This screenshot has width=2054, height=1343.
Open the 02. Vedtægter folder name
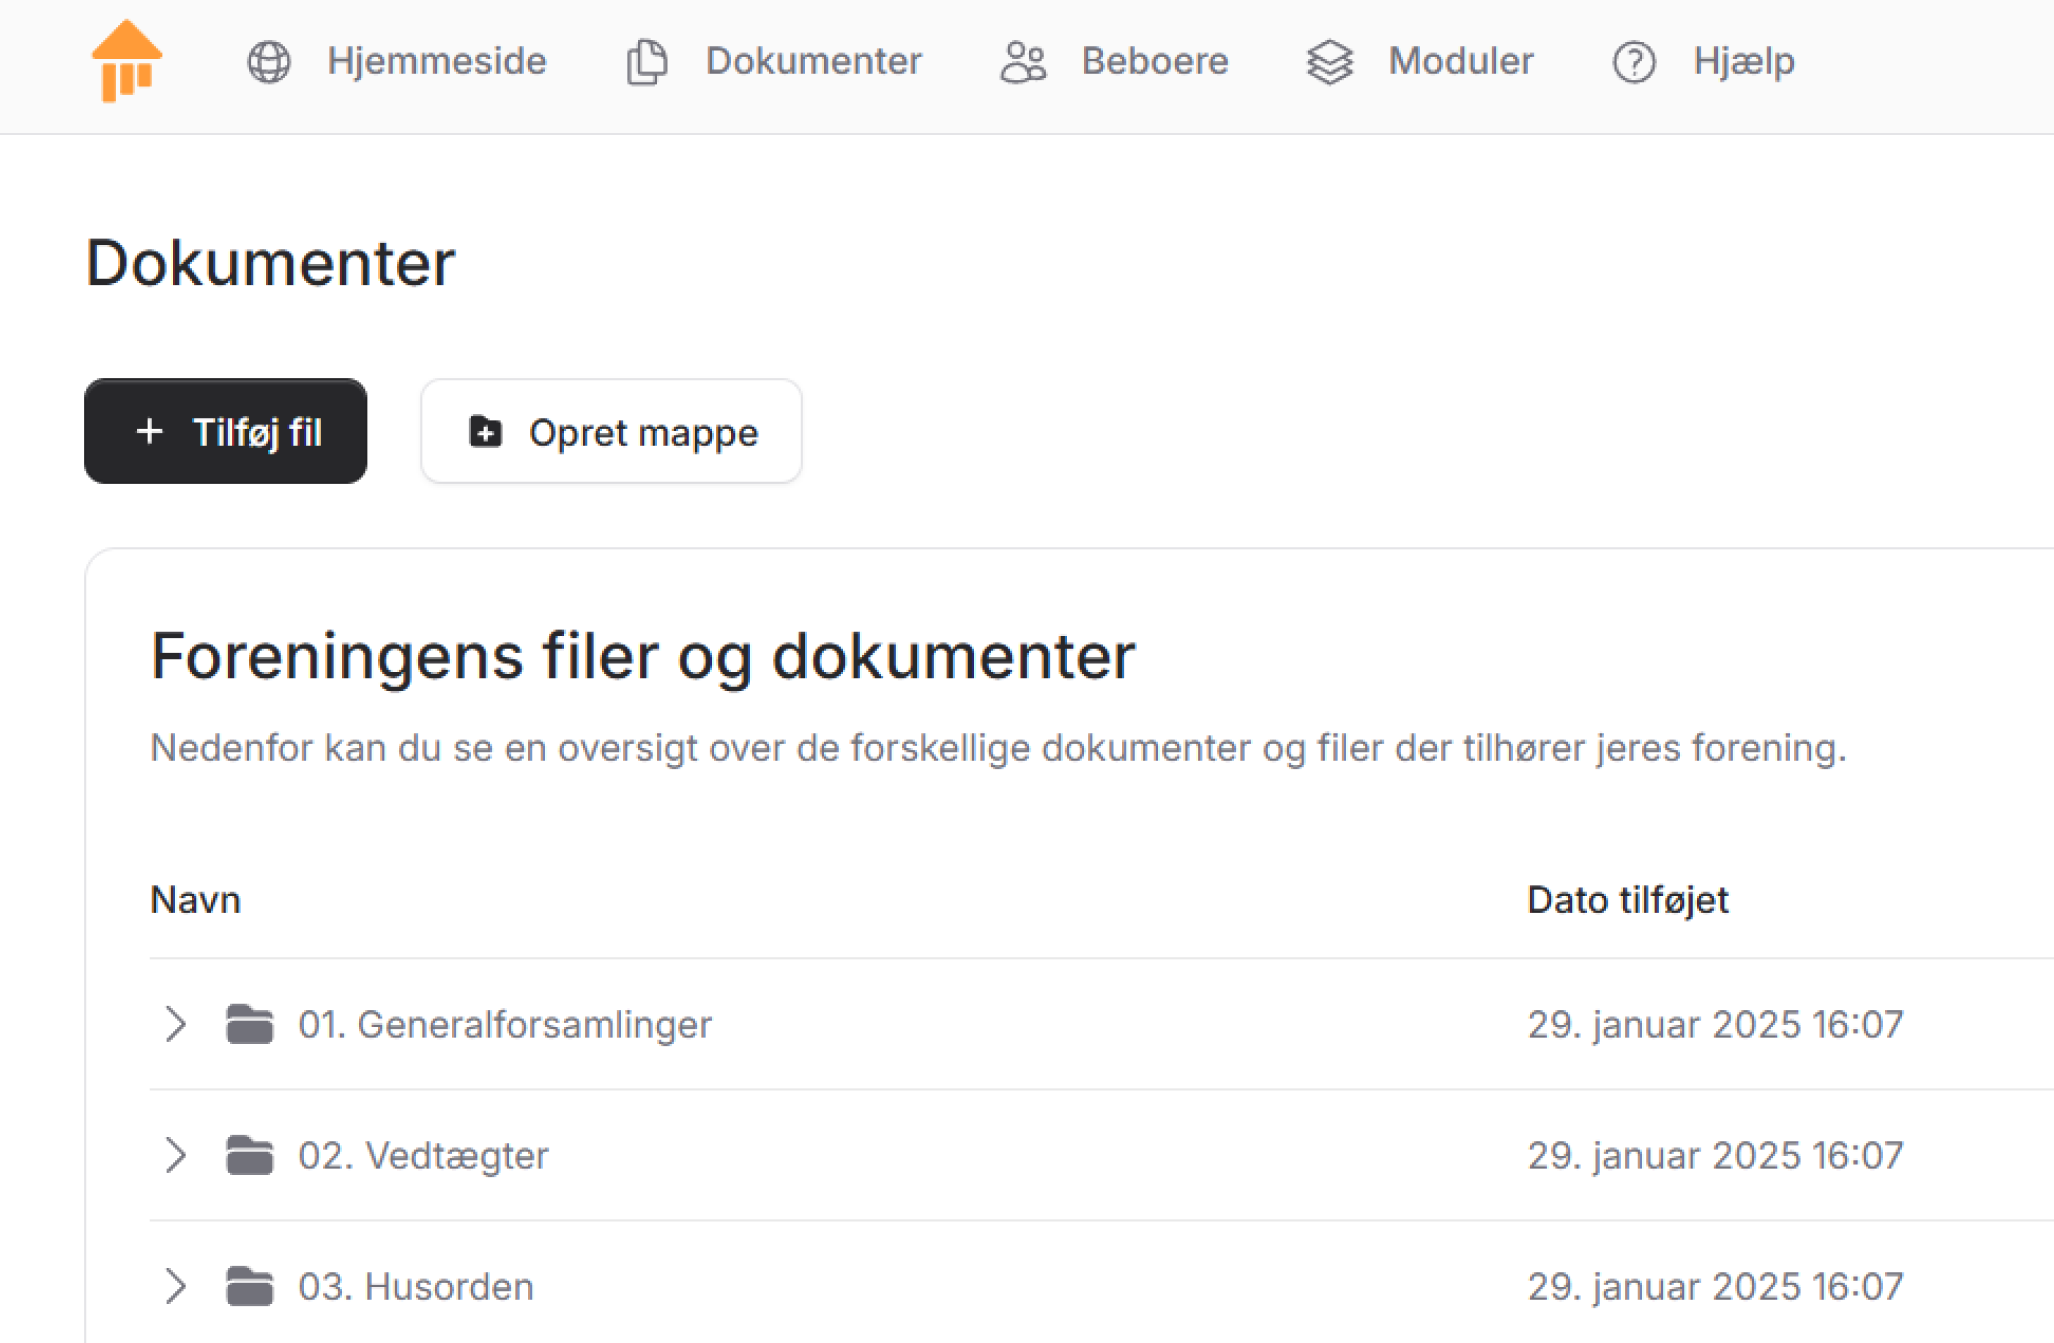423,1155
